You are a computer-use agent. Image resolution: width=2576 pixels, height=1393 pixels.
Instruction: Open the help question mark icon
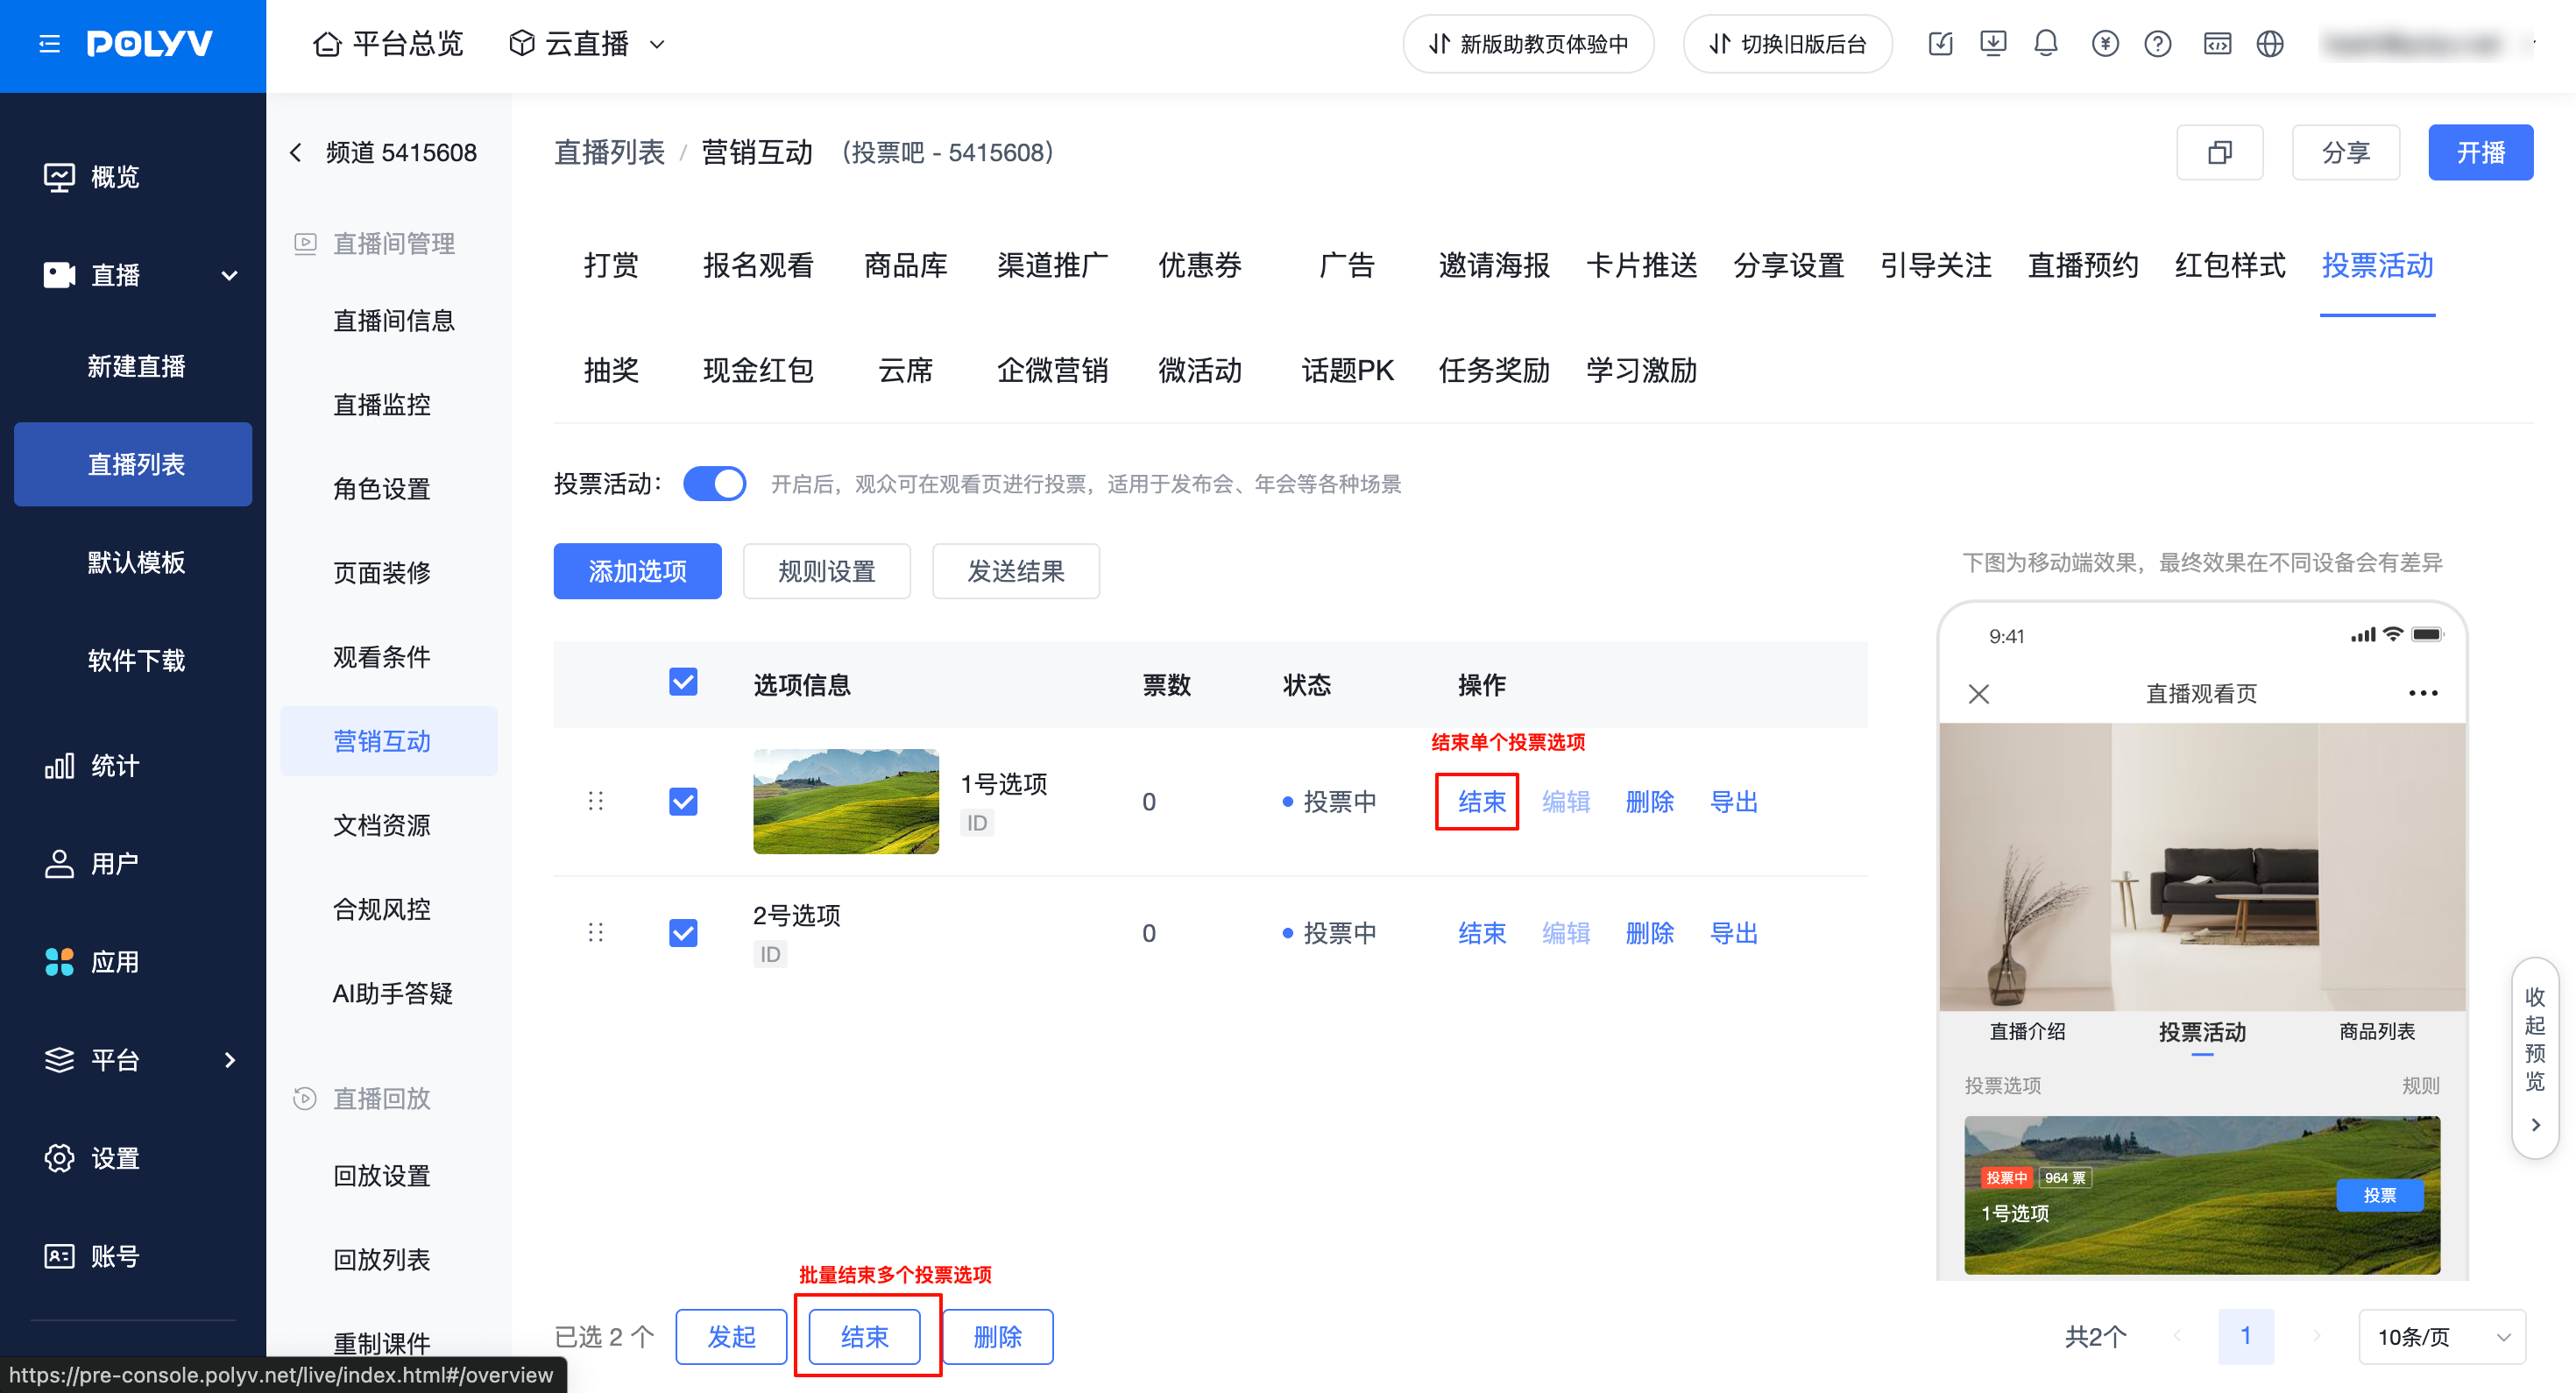(x=2158, y=44)
